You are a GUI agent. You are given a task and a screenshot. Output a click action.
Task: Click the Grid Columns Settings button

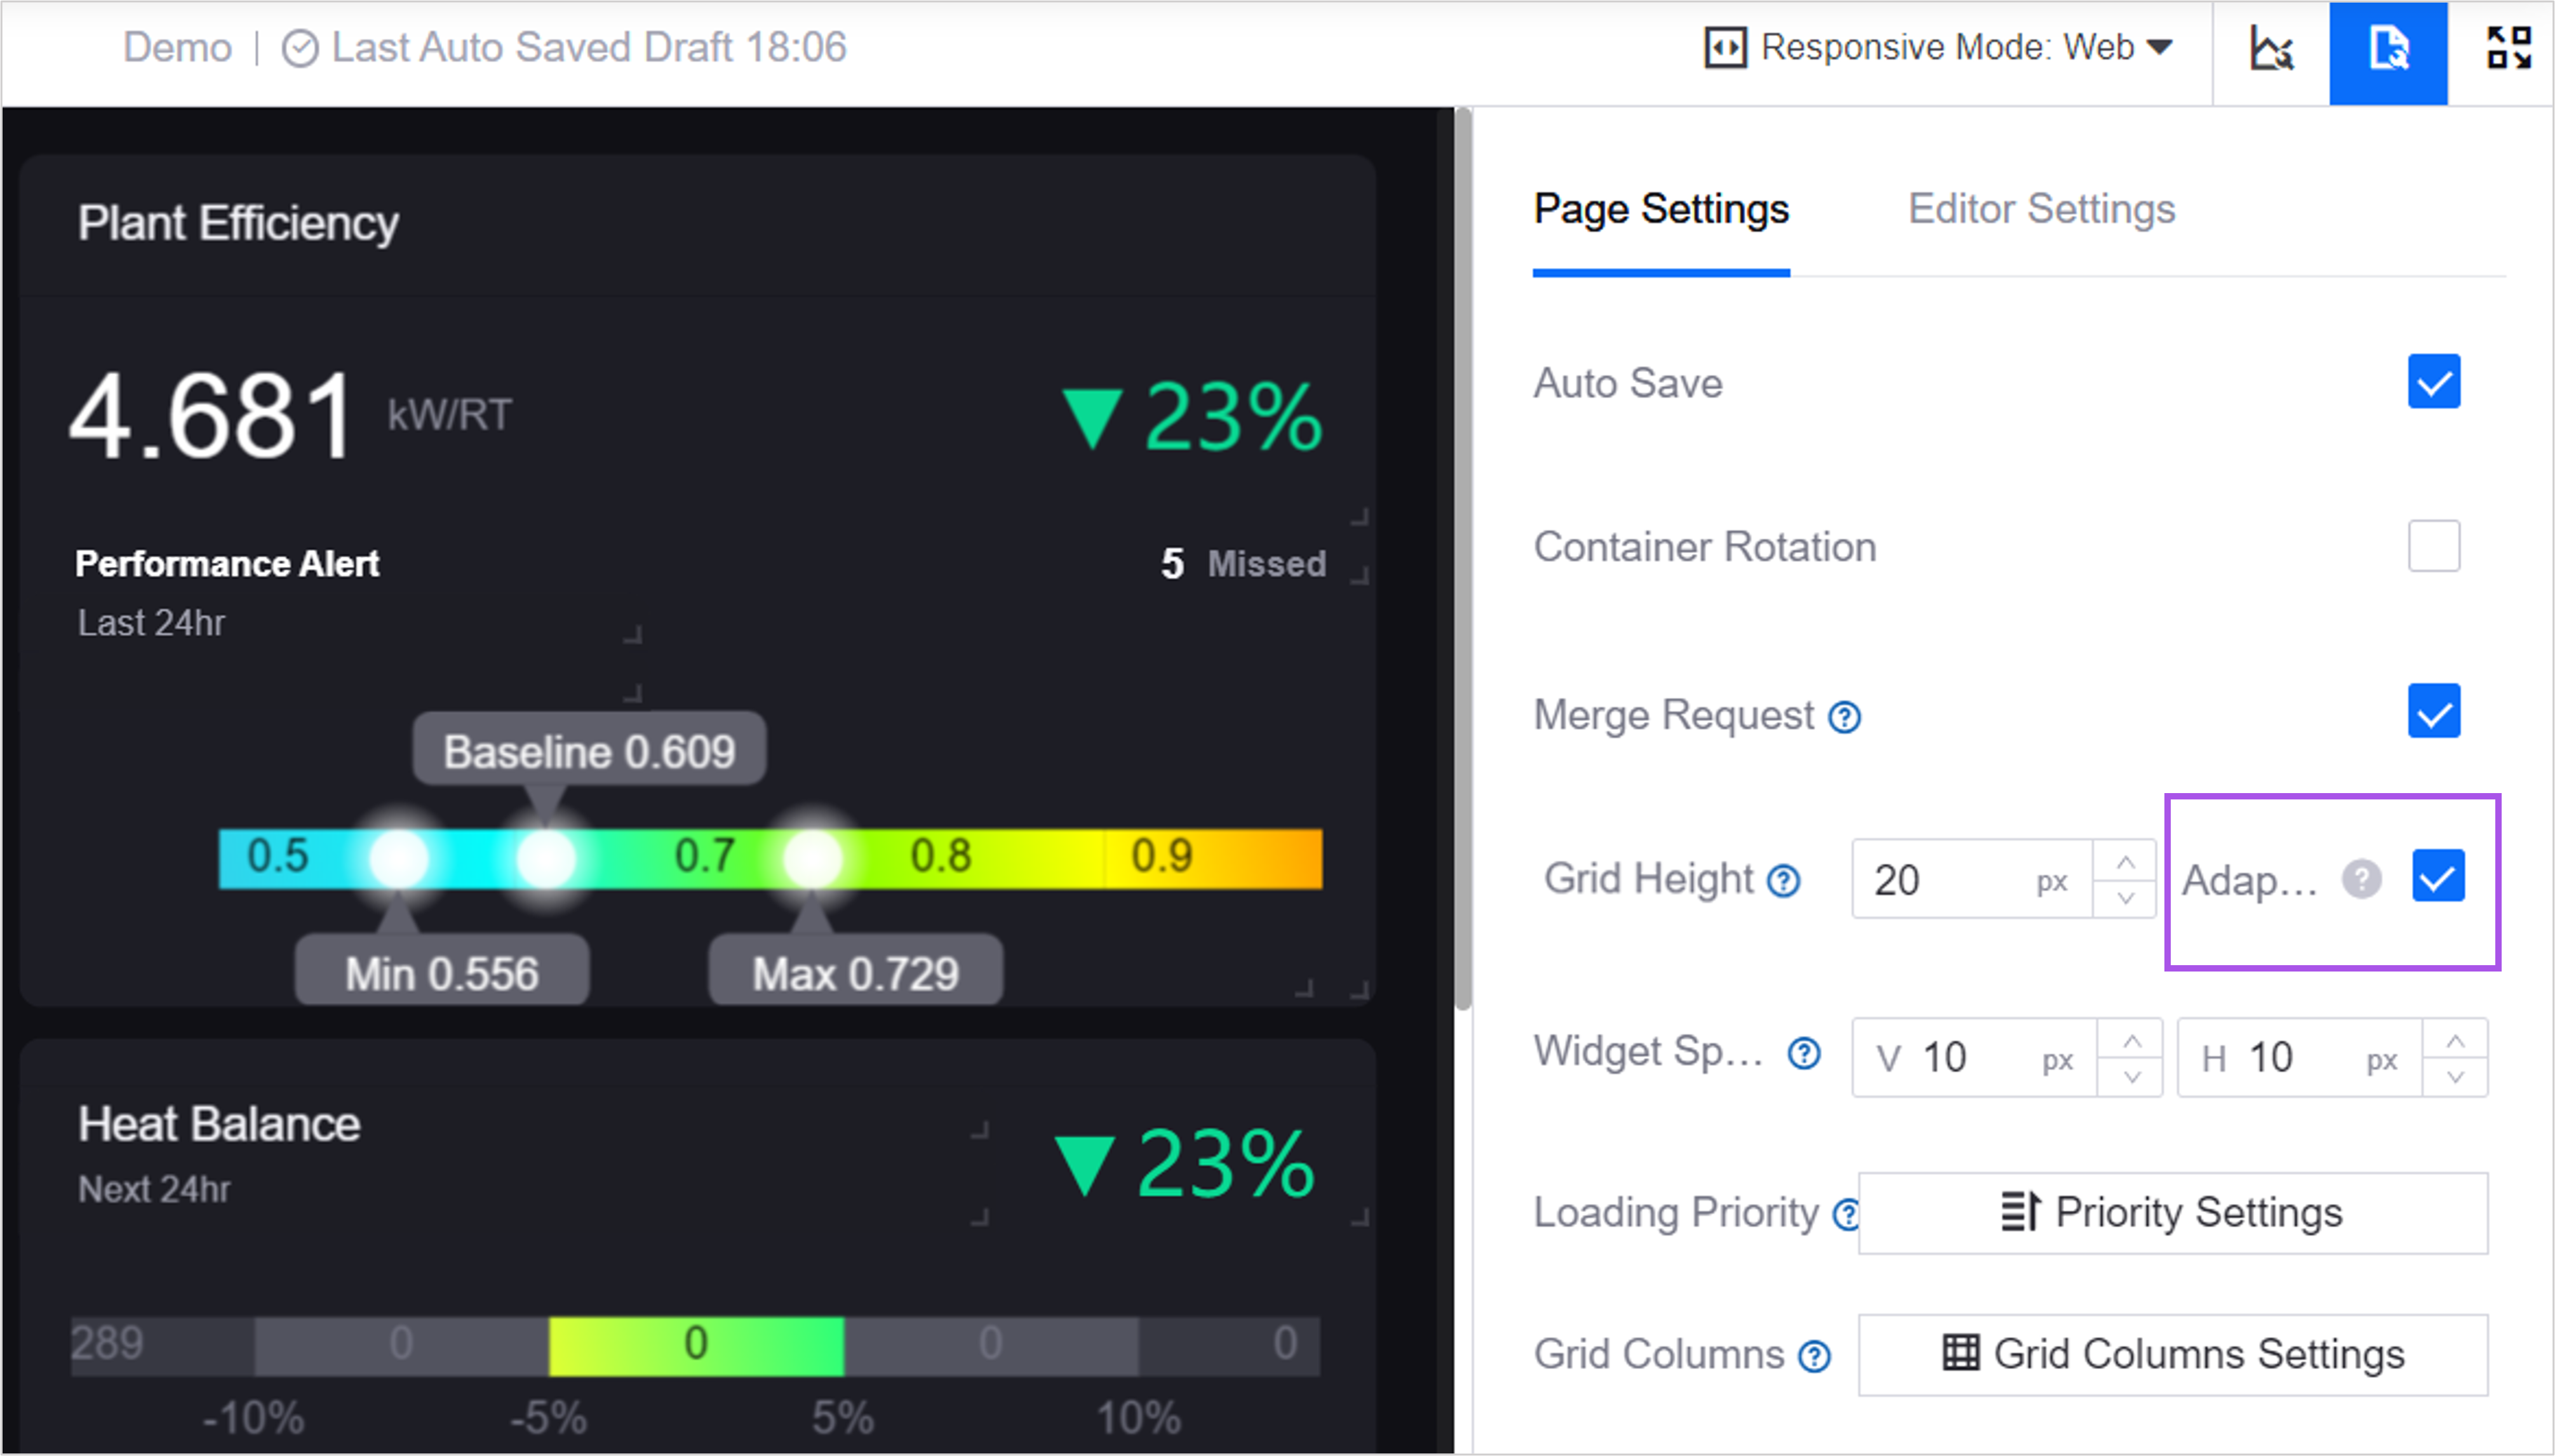2172,1355
